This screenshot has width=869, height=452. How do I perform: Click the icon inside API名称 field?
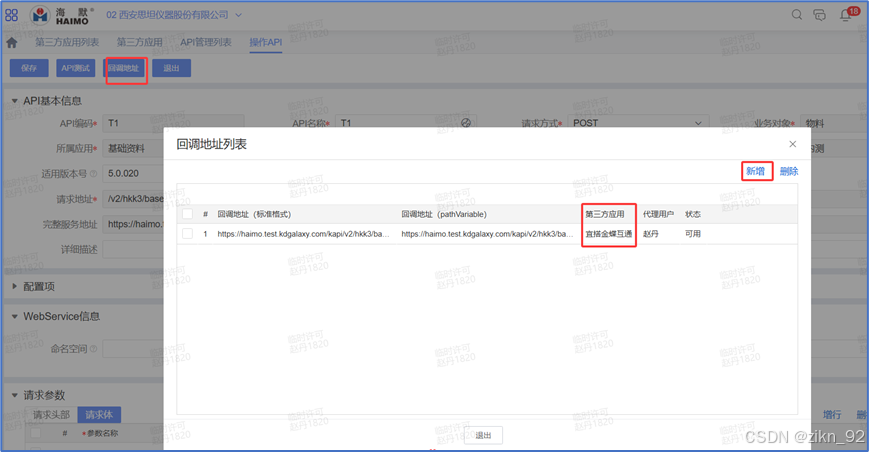pyautogui.click(x=466, y=123)
